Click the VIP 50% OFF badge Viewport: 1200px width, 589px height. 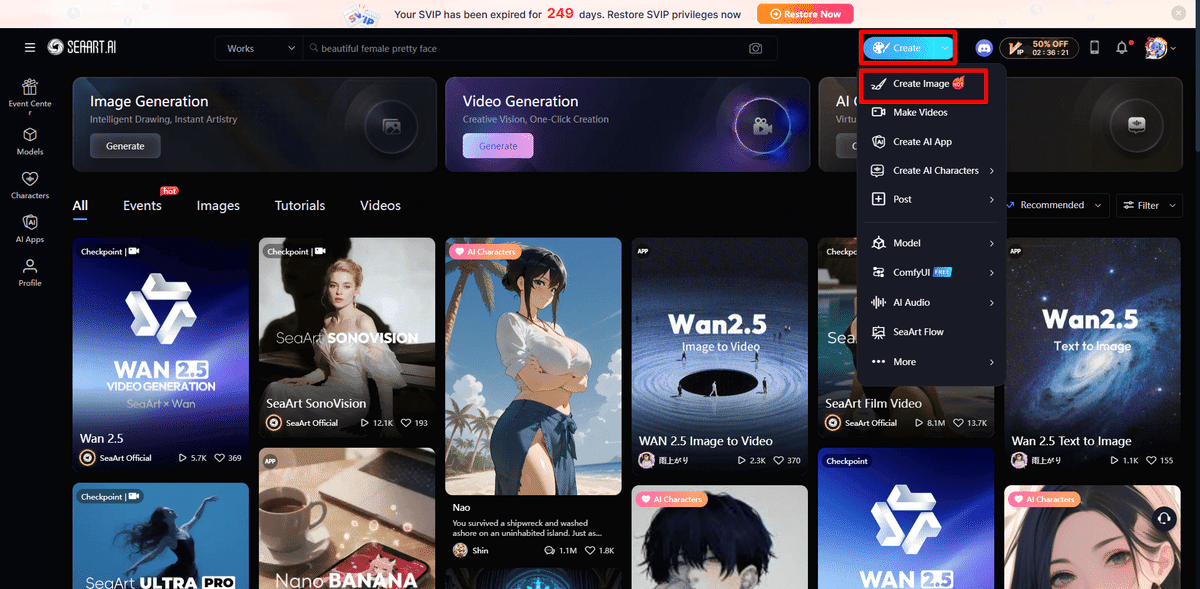[x=1039, y=48]
